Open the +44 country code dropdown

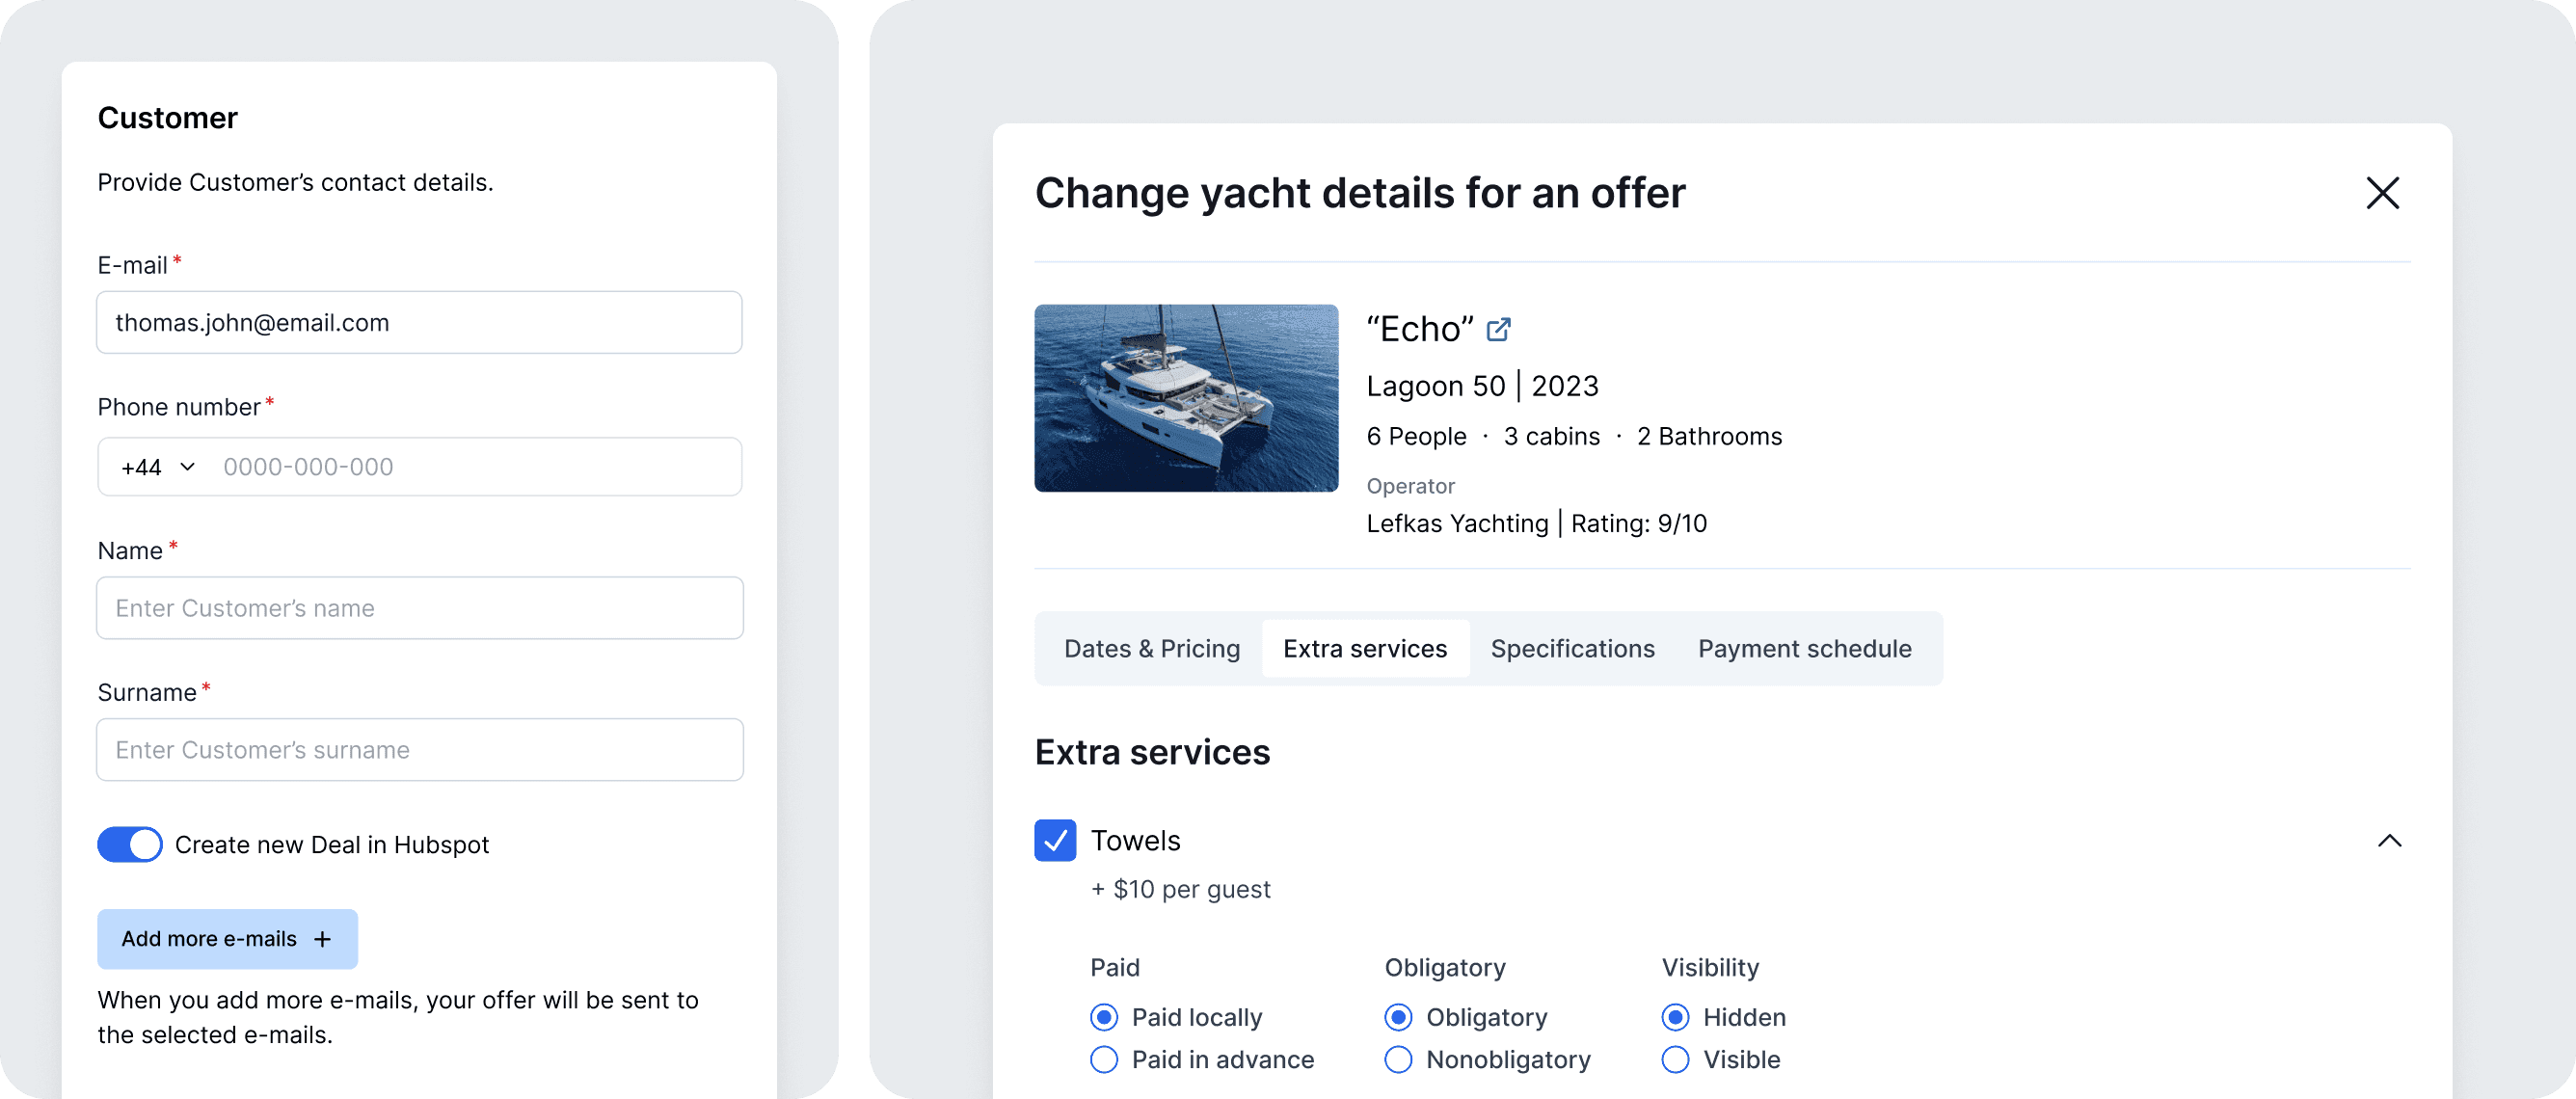pos(158,467)
